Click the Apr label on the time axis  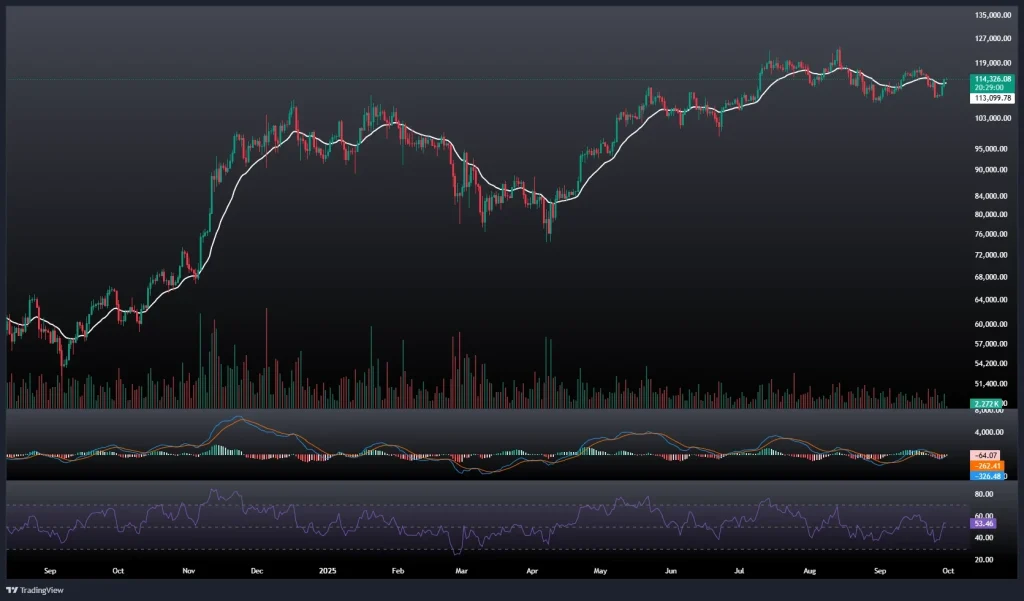click(x=532, y=571)
